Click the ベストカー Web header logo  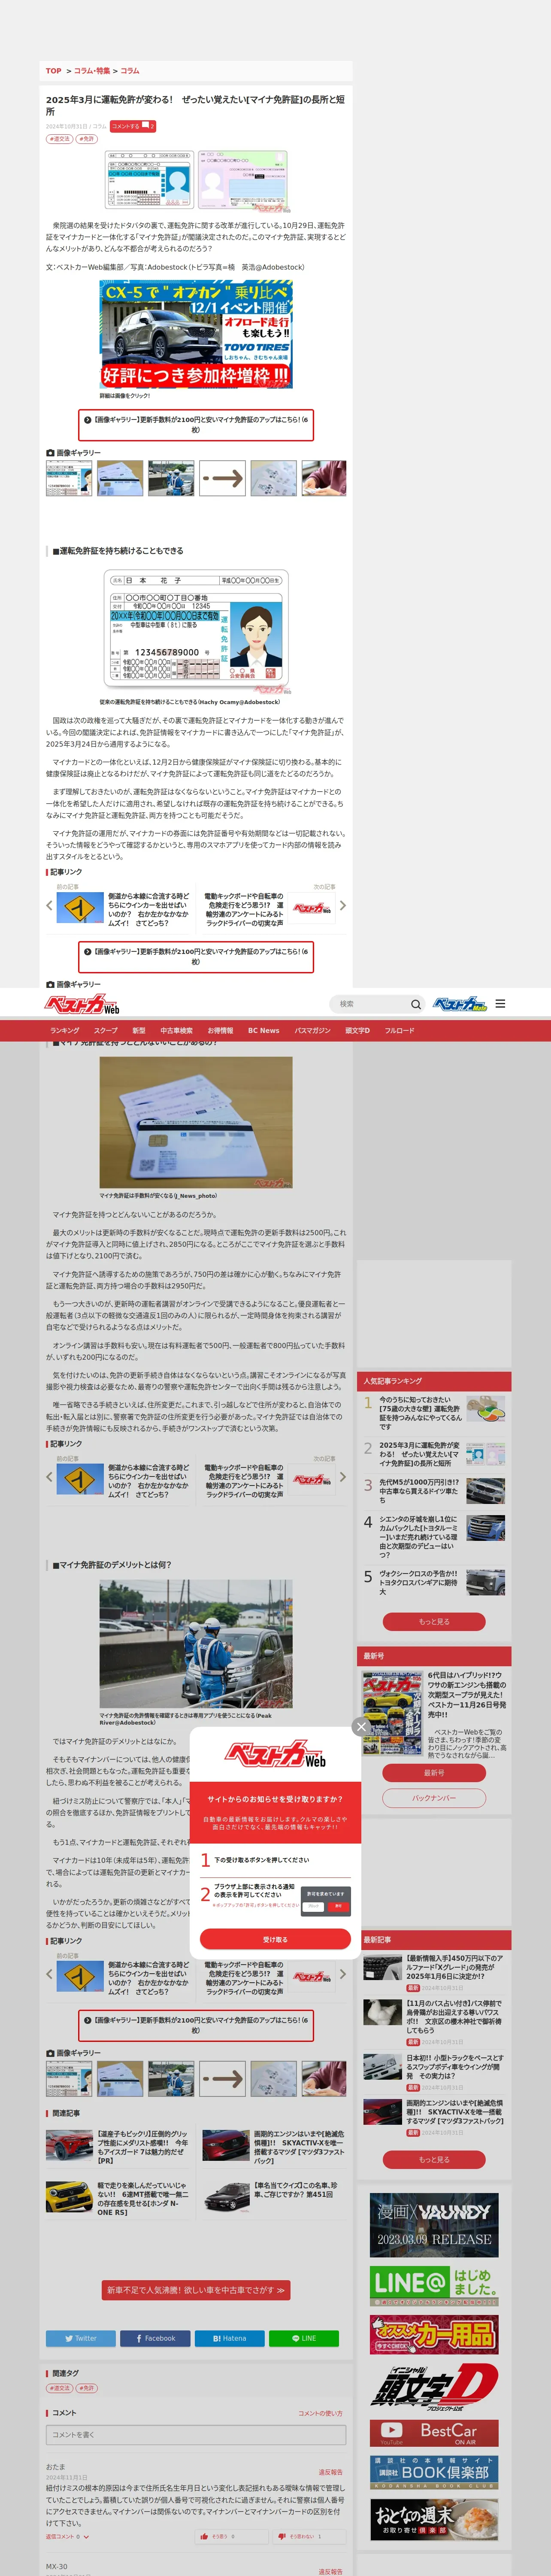[x=82, y=1004]
